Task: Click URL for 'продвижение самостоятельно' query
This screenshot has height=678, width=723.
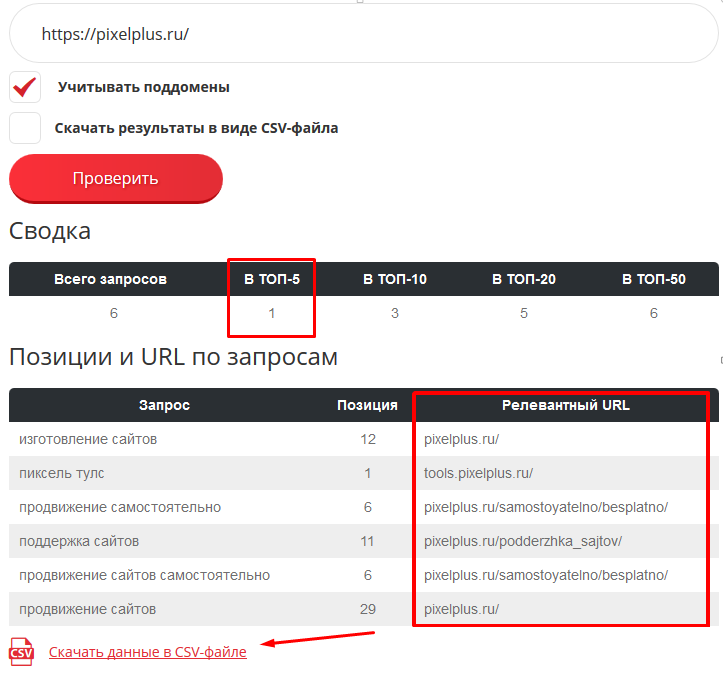Action: coord(545,507)
